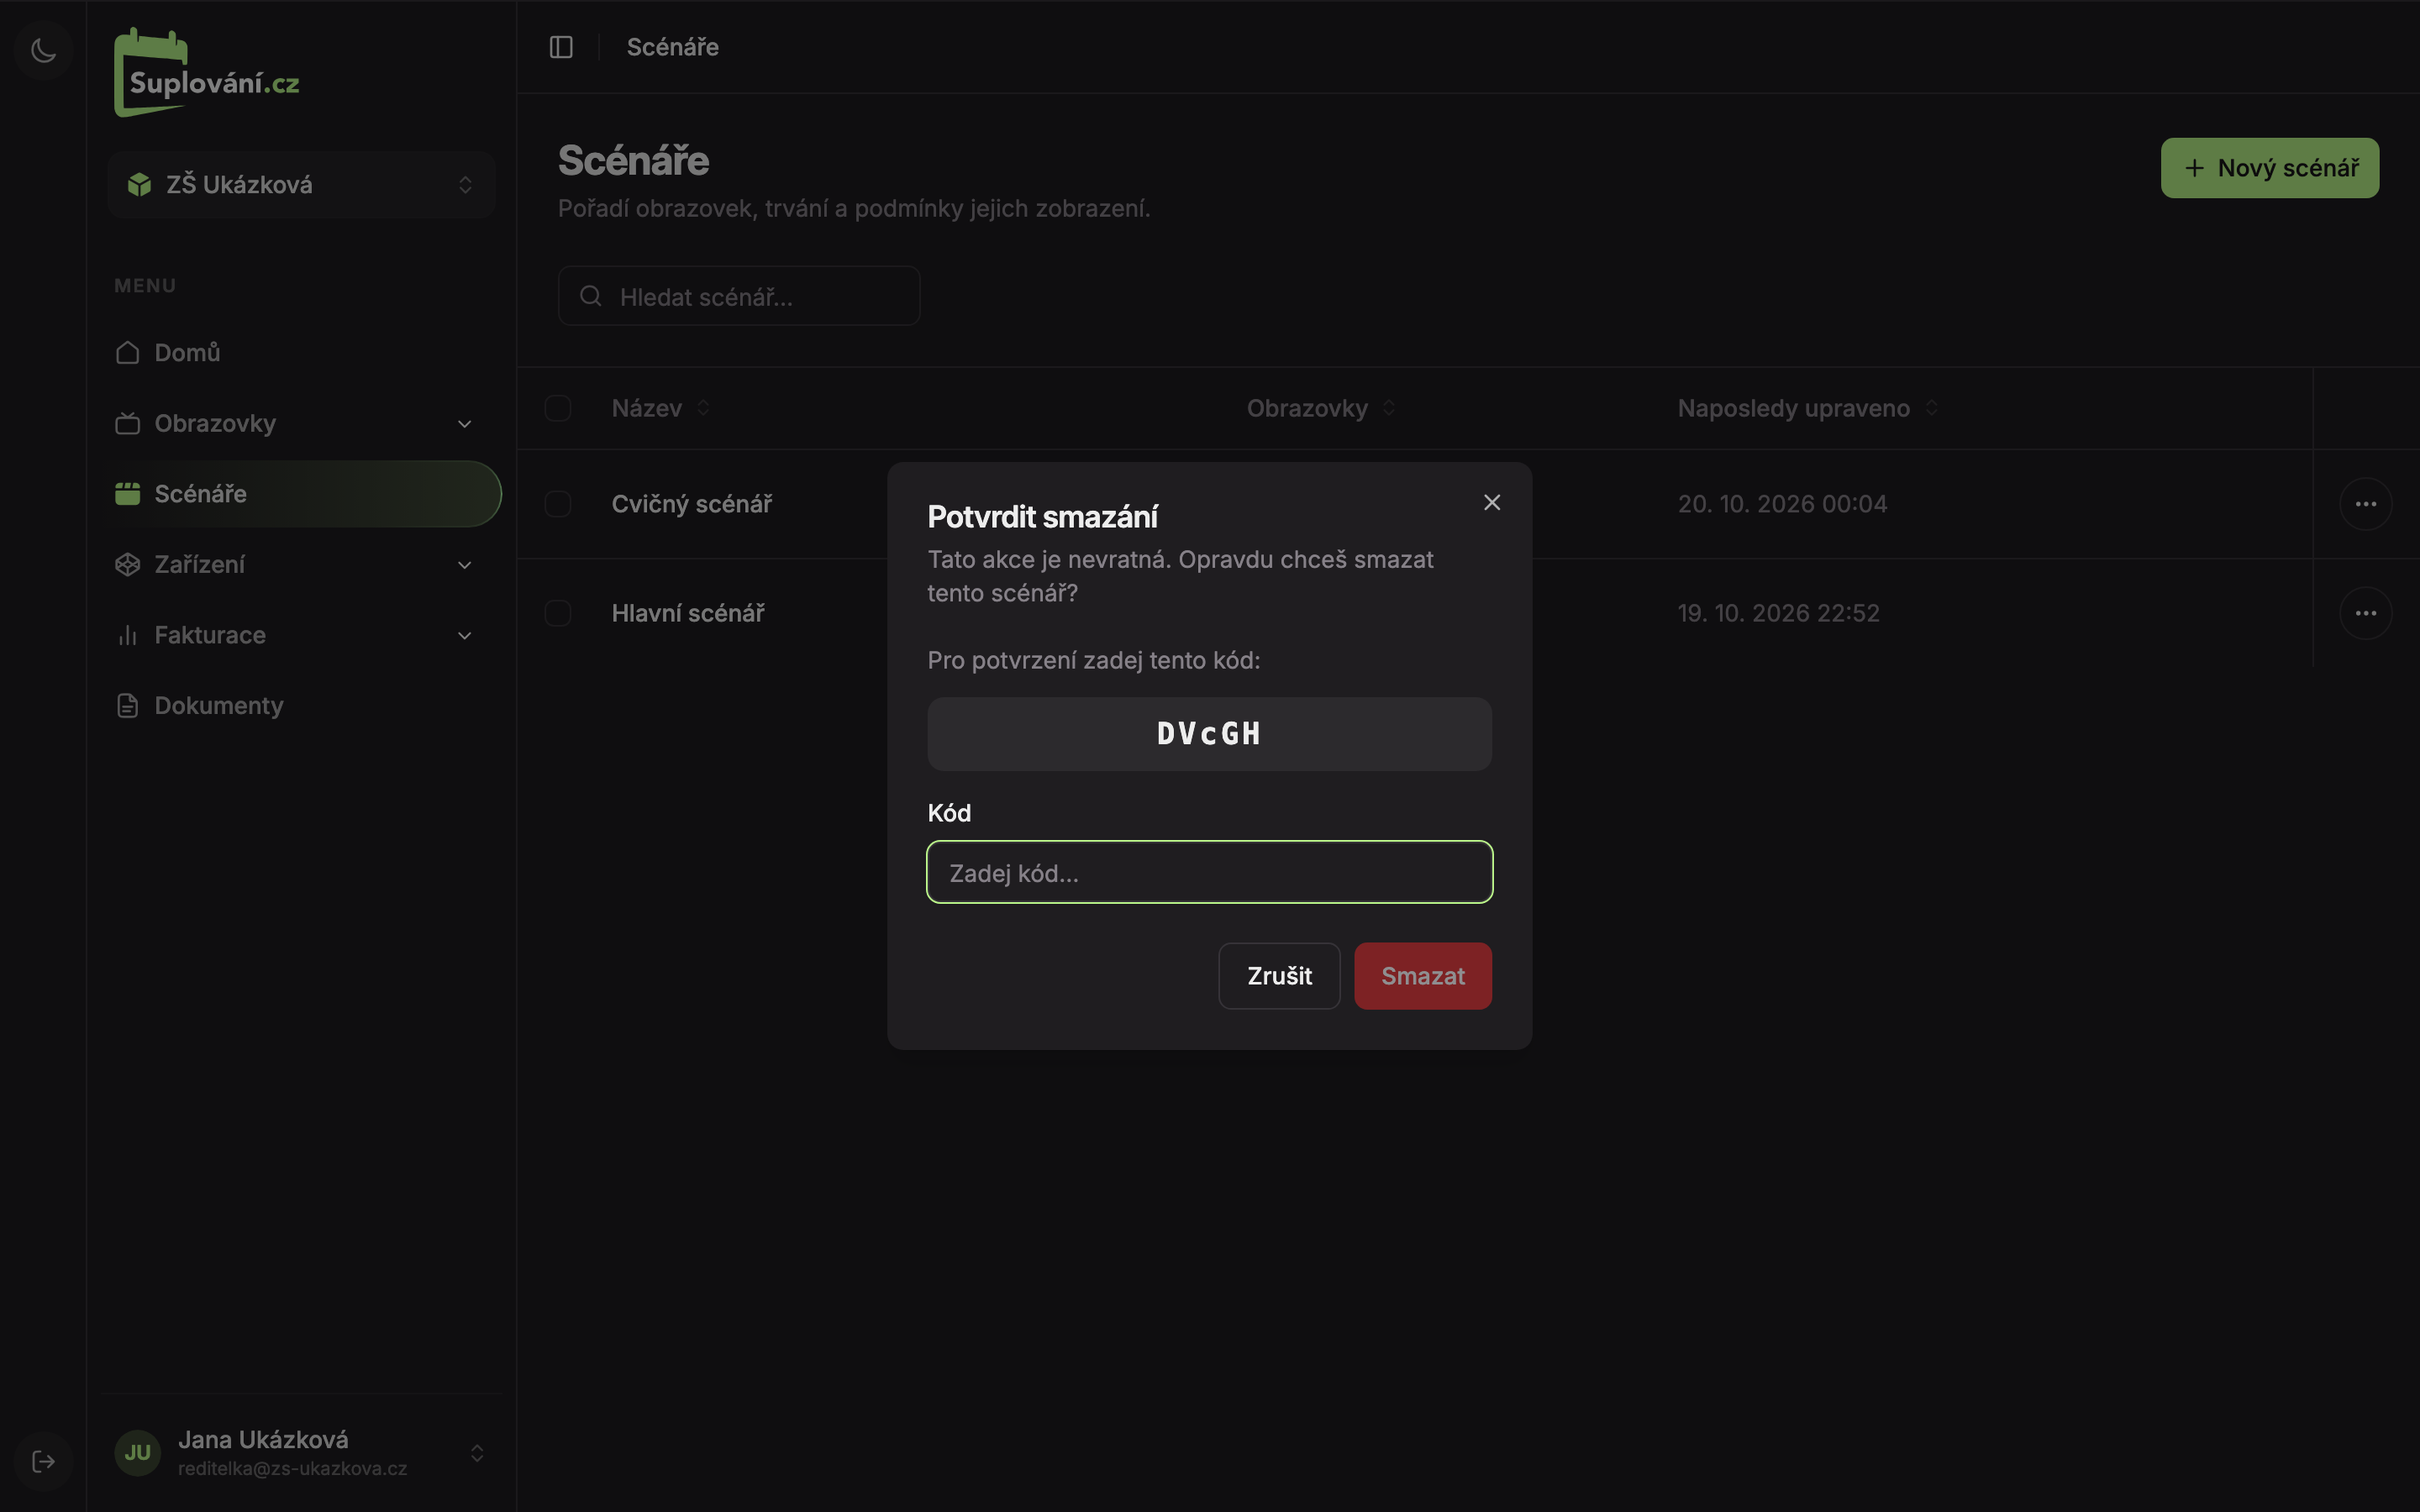
Task: Open actions menu for Hlavní scénář row
Action: pyautogui.click(x=2365, y=613)
